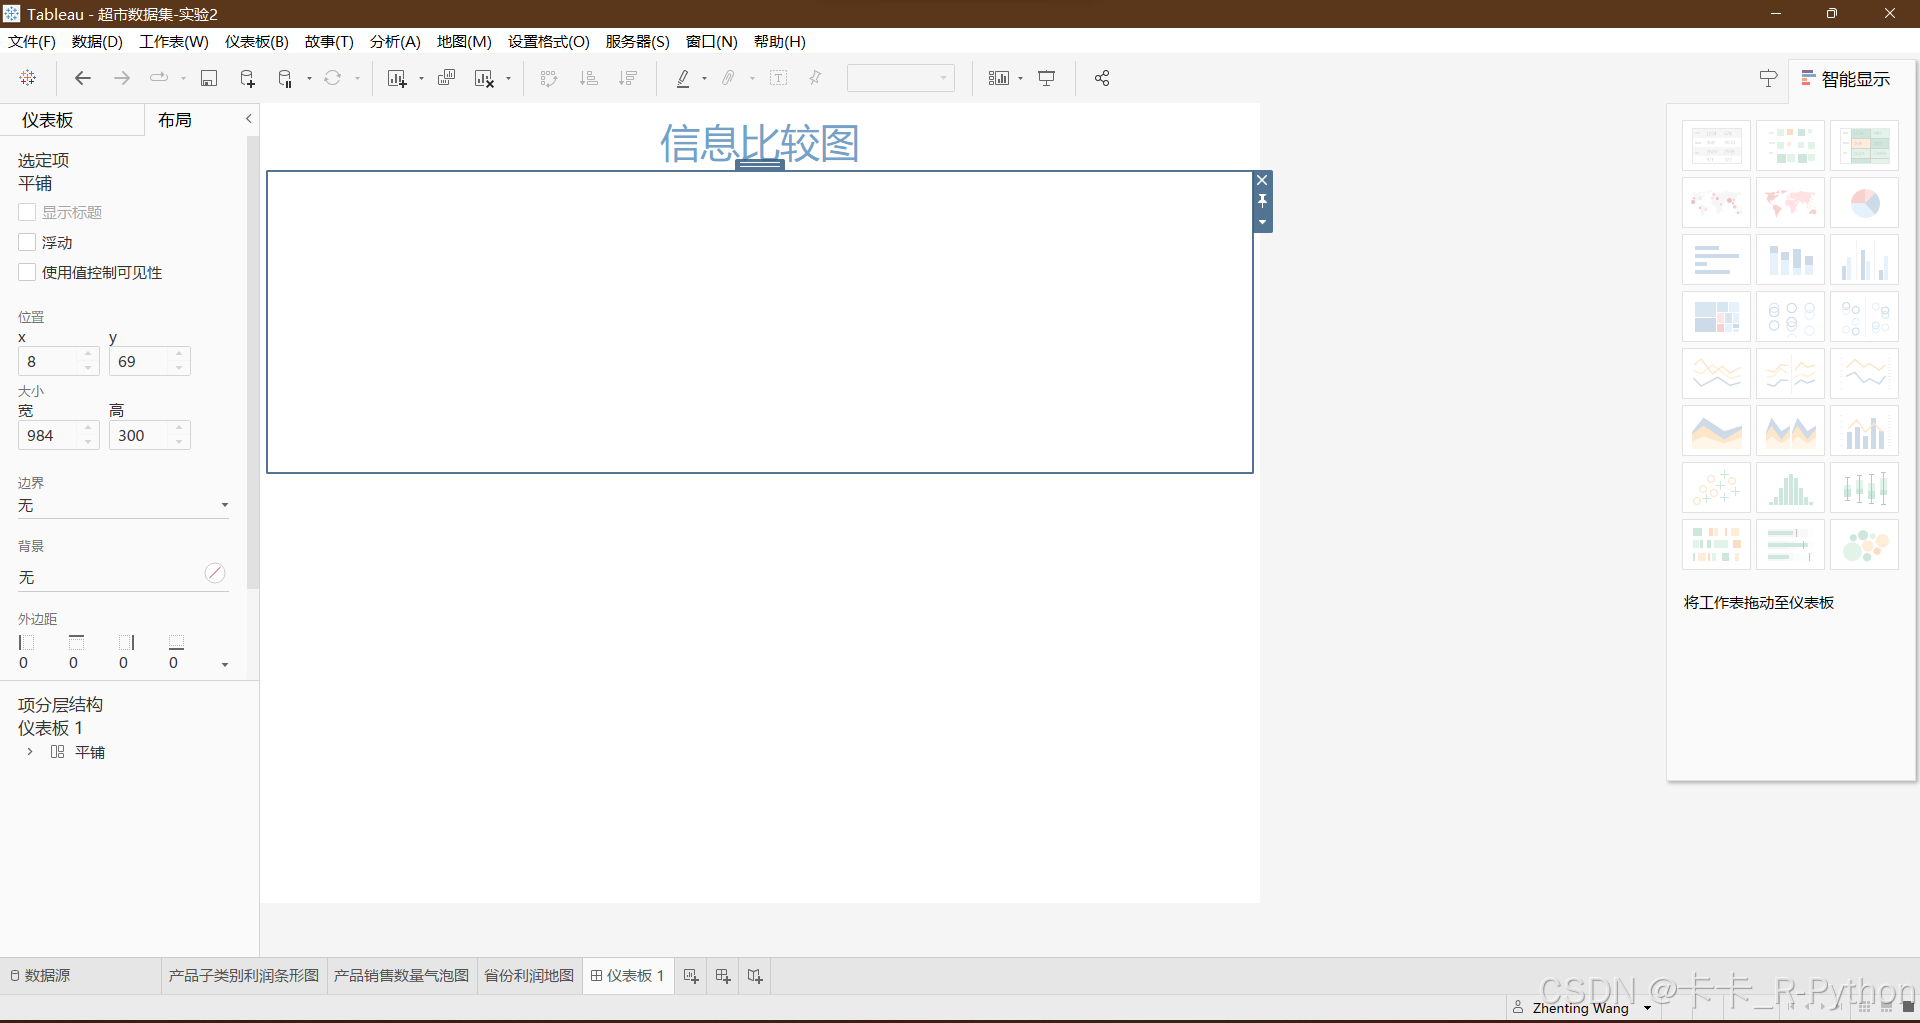This screenshot has height=1023, width=1920.
Task: Click the Tableau start page logo icon
Action: (28, 78)
